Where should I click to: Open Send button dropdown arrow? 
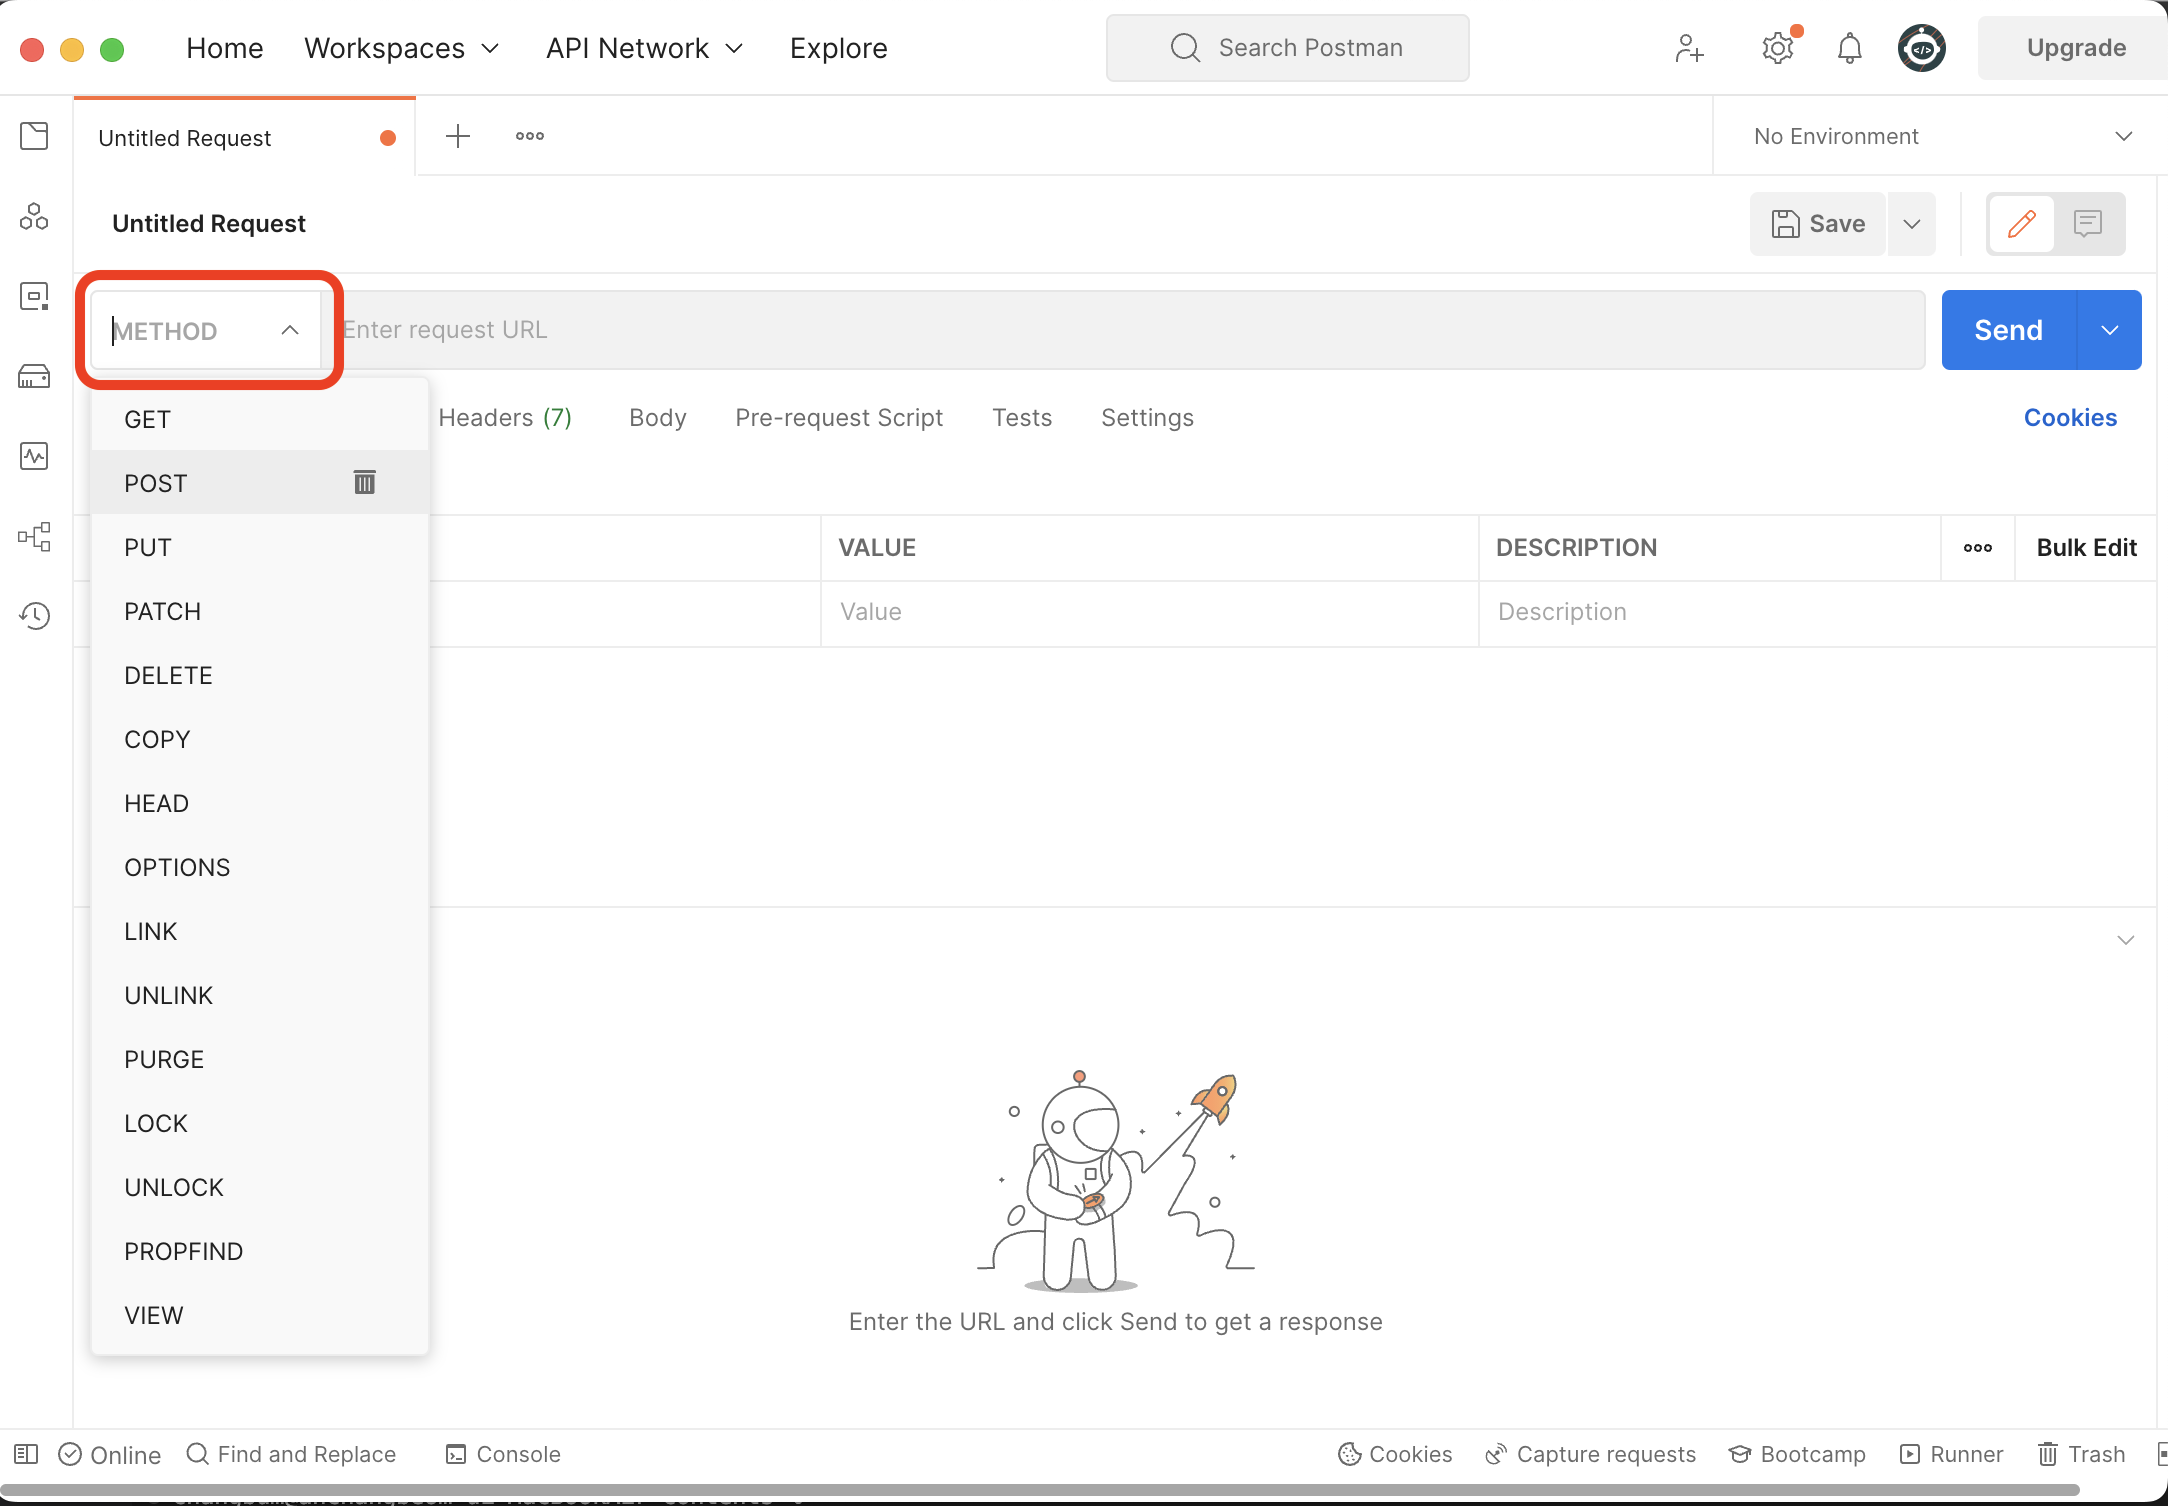[2109, 330]
